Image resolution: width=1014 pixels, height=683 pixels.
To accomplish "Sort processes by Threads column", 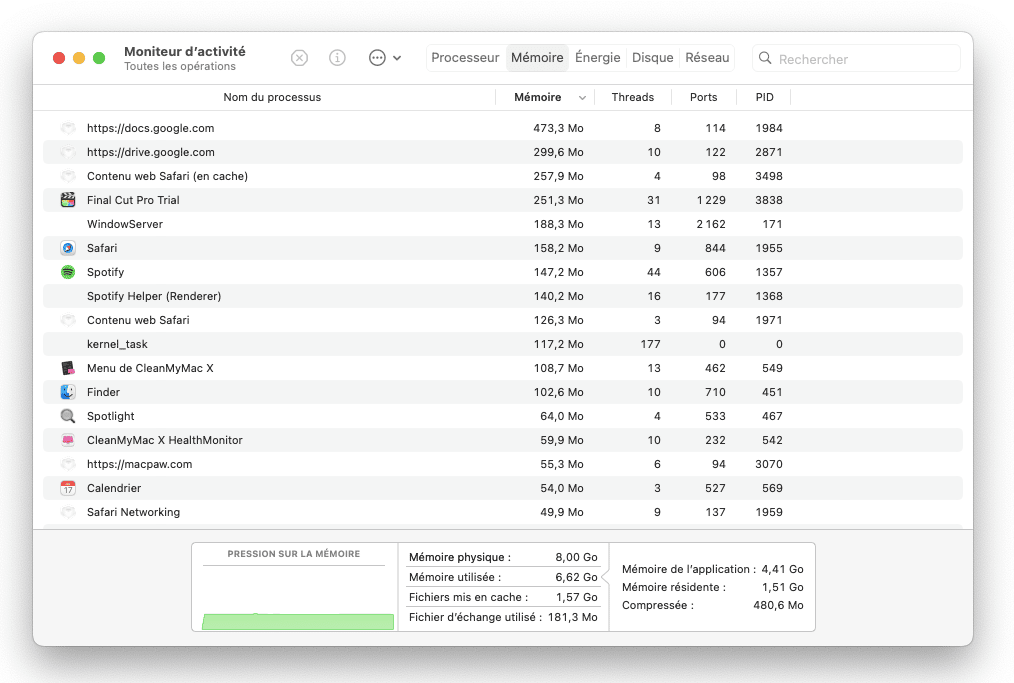I will coord(632,97).
